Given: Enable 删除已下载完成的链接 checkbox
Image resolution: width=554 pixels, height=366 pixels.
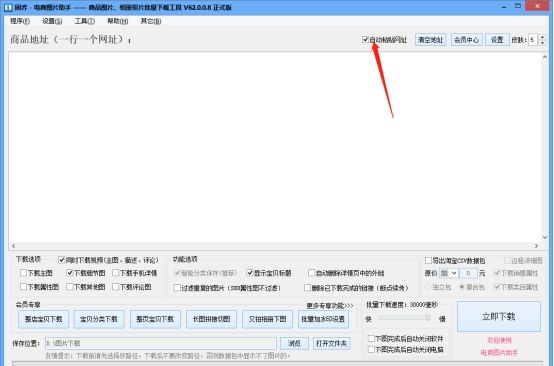Looking at the screenshot, I should pyautogui.click(x=307, y=288).
